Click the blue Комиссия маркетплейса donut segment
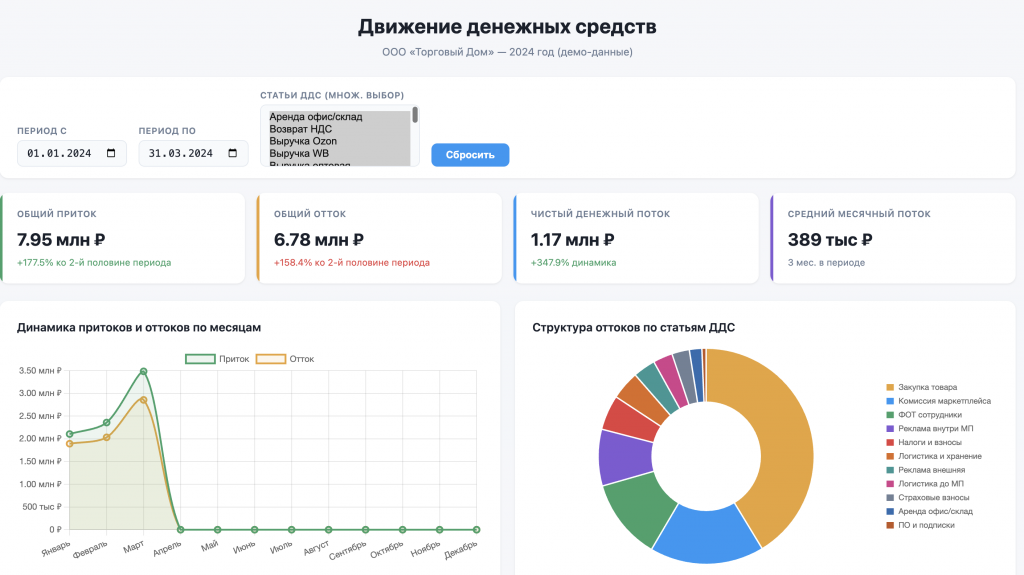 tap(707, 534)
